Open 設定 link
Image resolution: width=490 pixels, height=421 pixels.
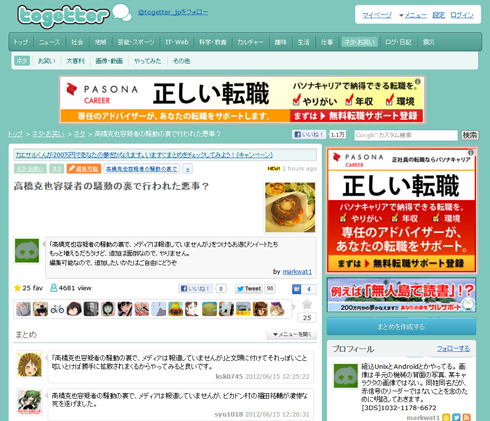click(439, 15)
